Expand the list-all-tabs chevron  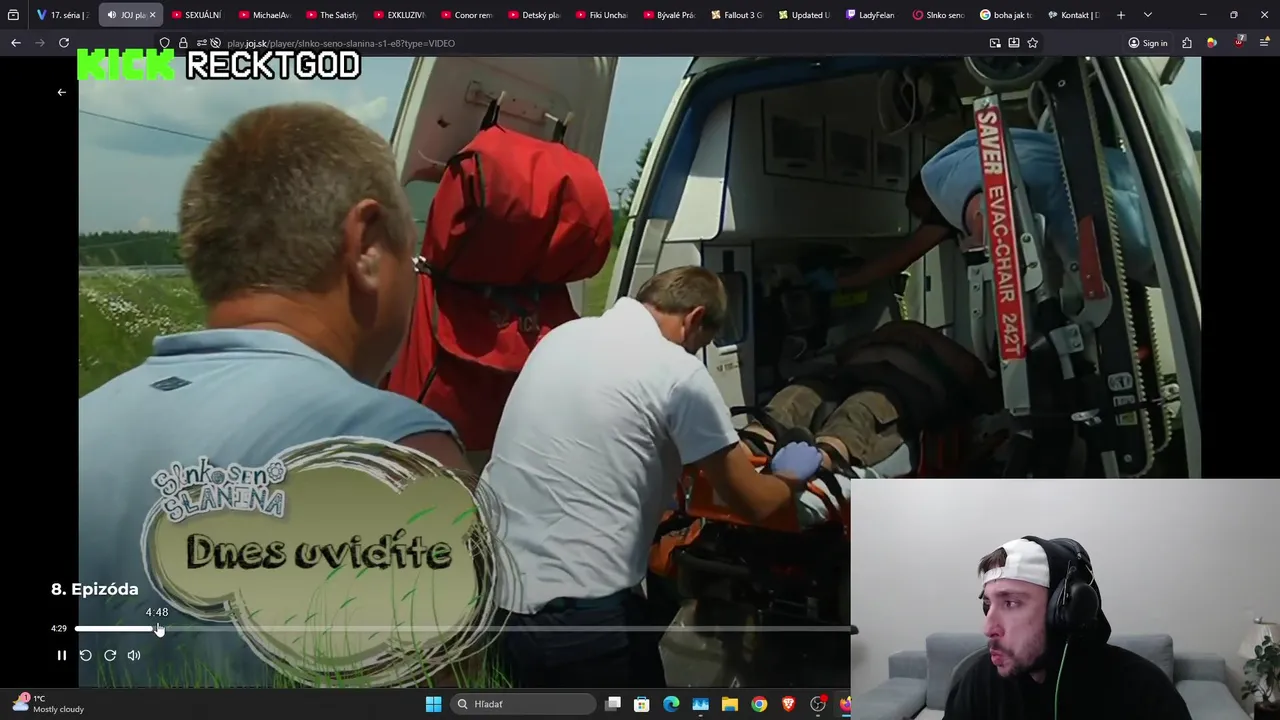[x=1147, y=15]
